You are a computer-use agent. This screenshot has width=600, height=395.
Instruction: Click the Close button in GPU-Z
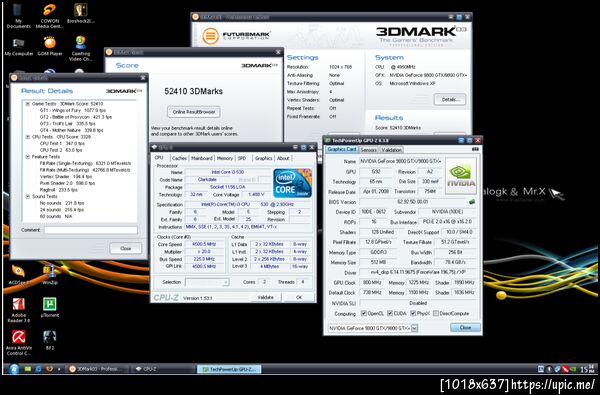tap(465, 328)
